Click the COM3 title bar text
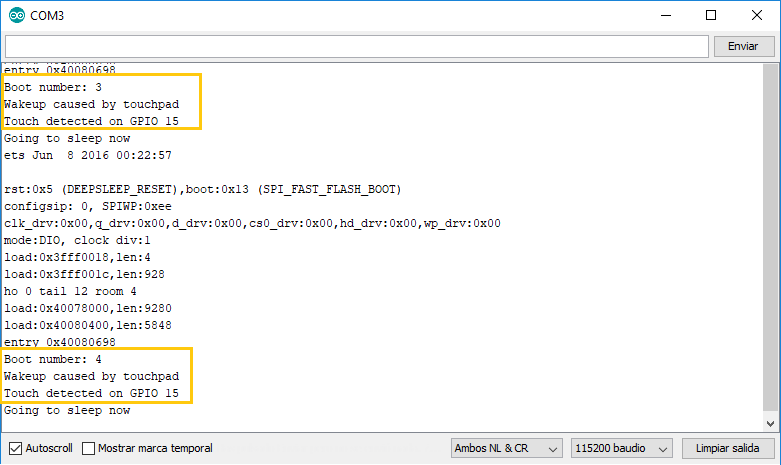781x465 pixels. click(x=47, y=15)
